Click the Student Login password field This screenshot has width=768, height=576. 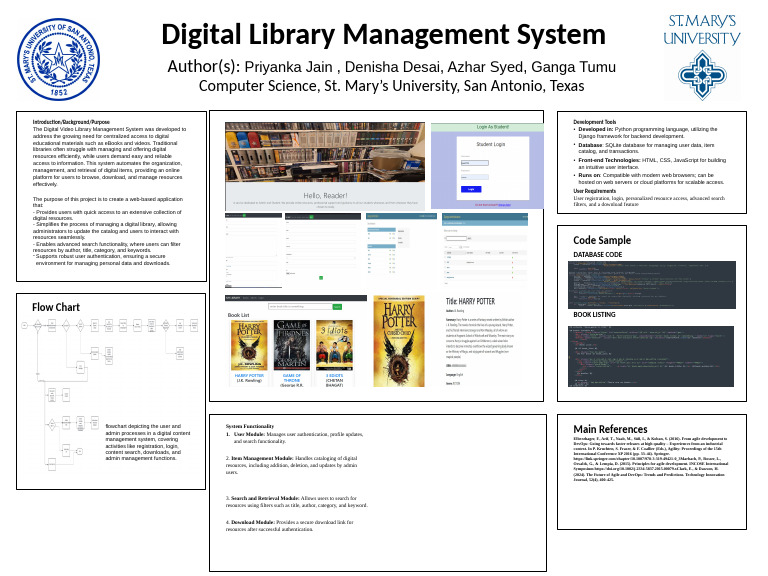tap(475, 177)
